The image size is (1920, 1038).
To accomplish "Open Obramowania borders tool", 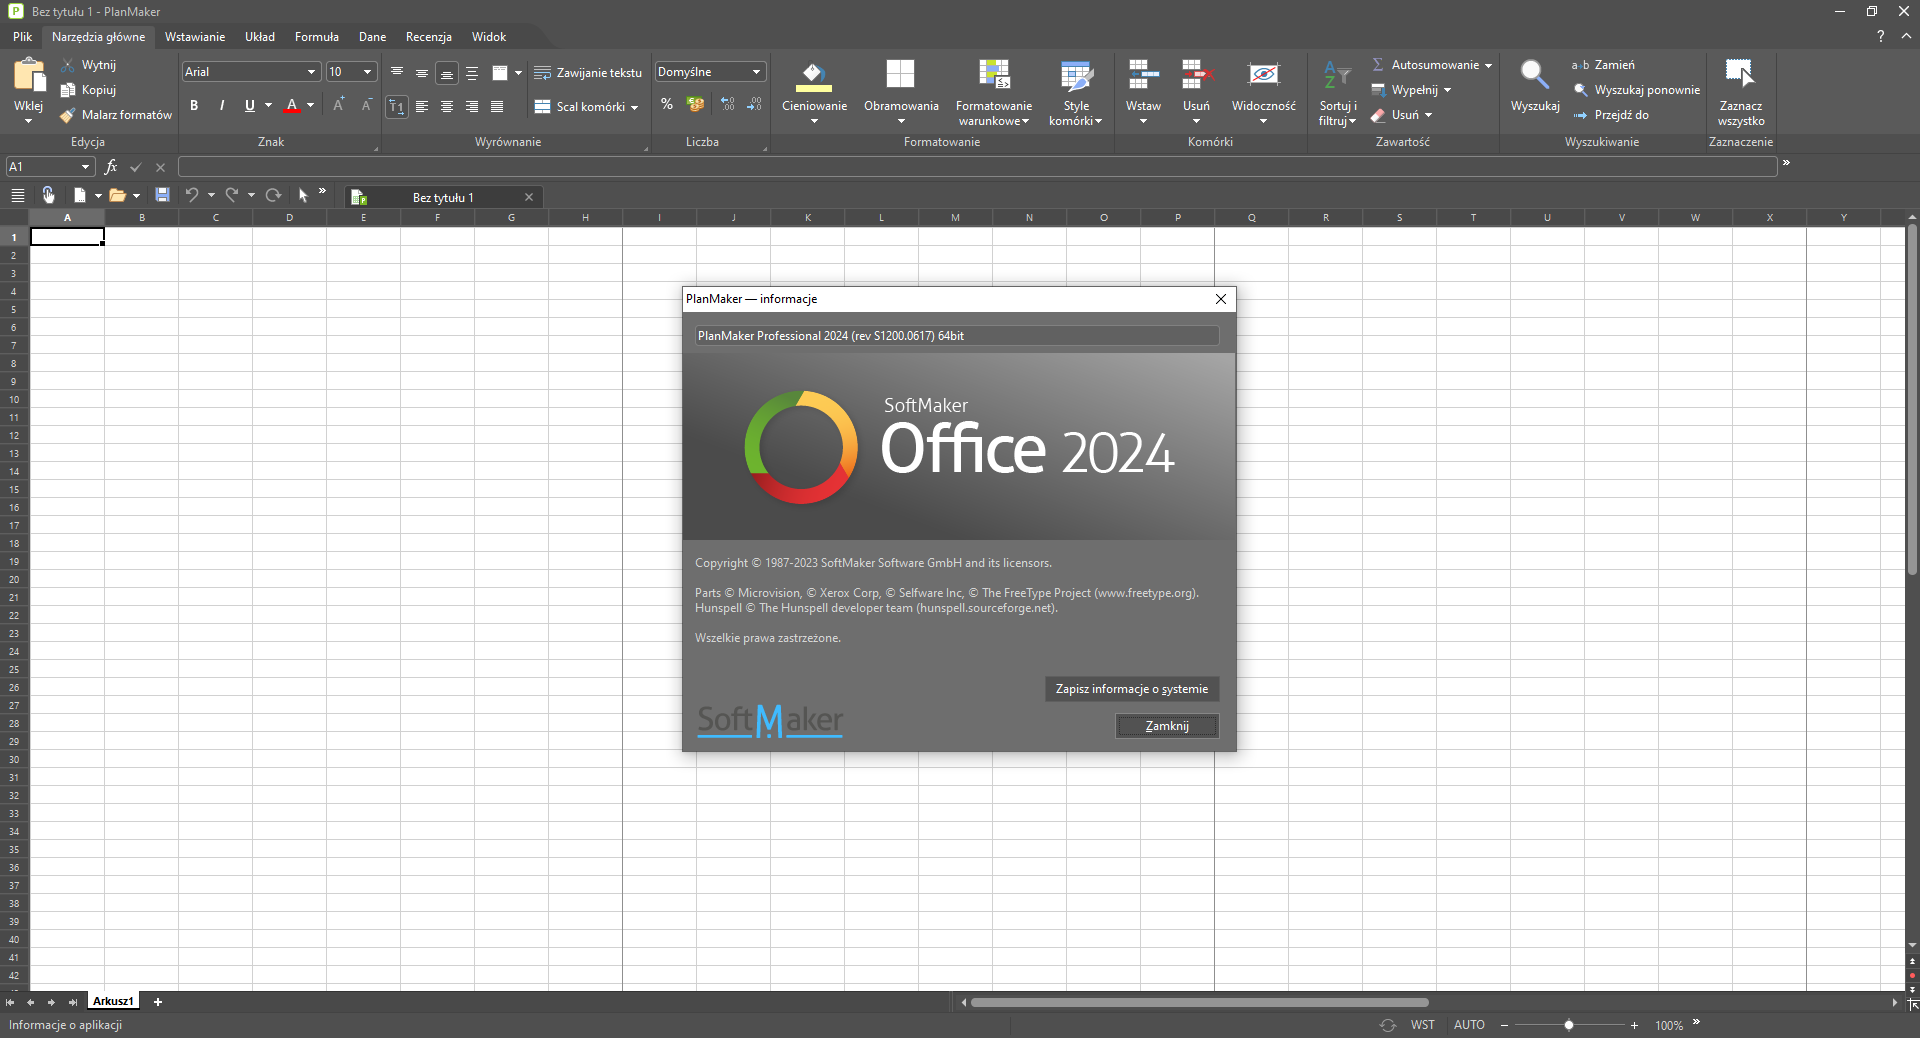I will pos(901,91).
